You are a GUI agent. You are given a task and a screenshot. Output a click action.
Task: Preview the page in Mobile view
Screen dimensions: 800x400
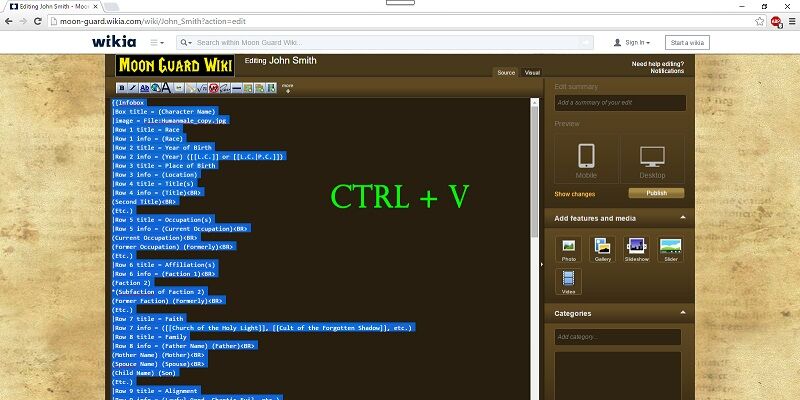coord(586,159)
